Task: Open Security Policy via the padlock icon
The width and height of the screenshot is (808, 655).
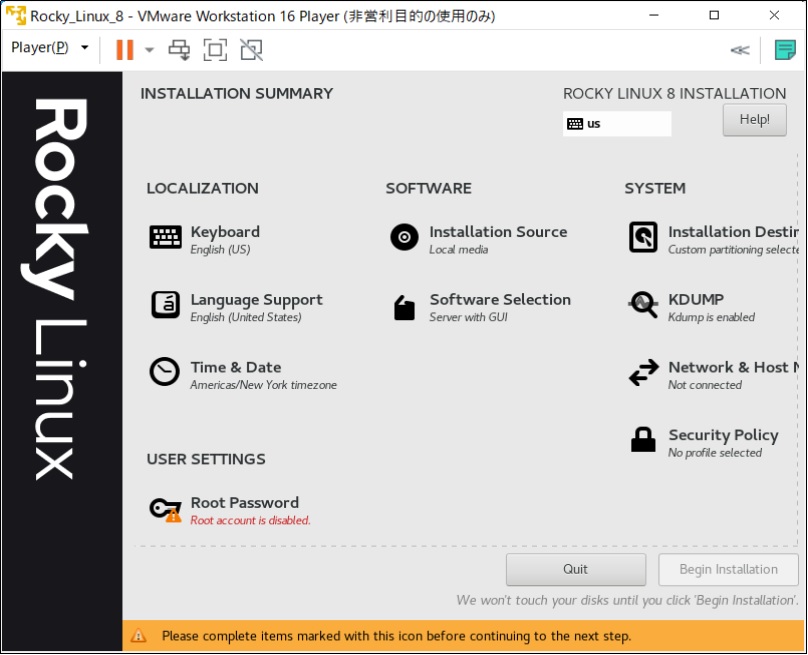Action: [643, 440]
